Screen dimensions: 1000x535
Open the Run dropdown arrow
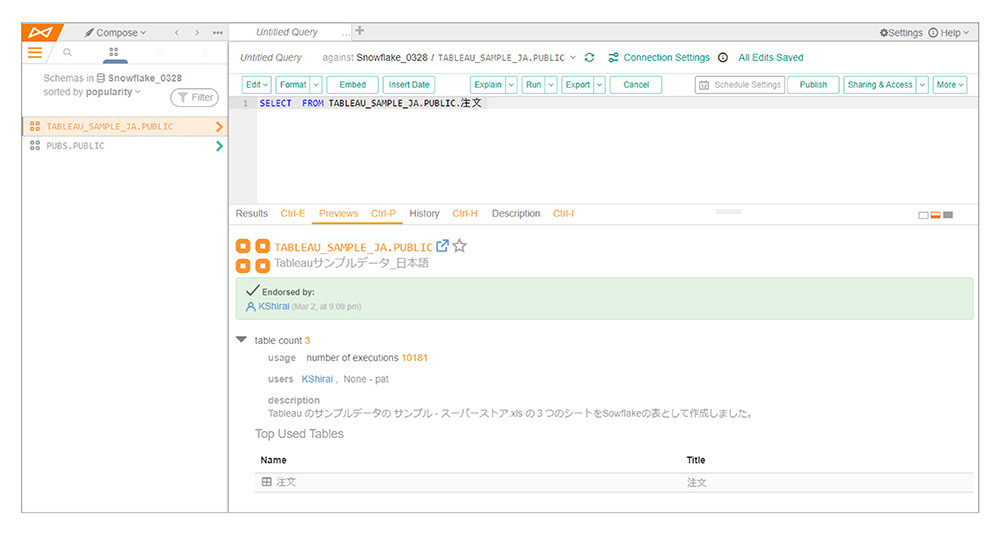[553, 85]
